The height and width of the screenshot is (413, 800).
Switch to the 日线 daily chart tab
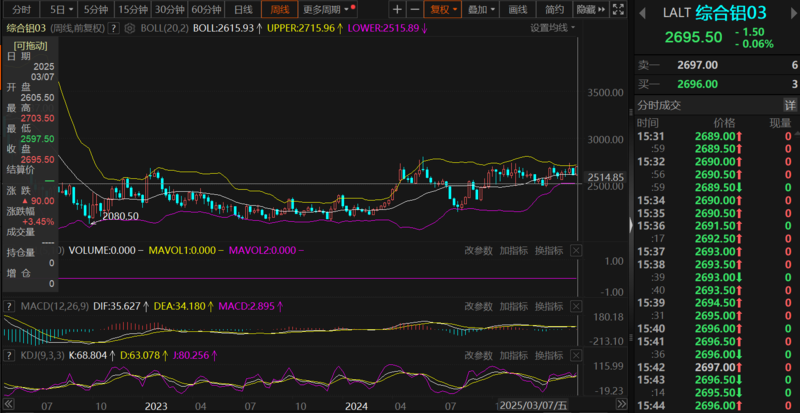coord(243,9)
